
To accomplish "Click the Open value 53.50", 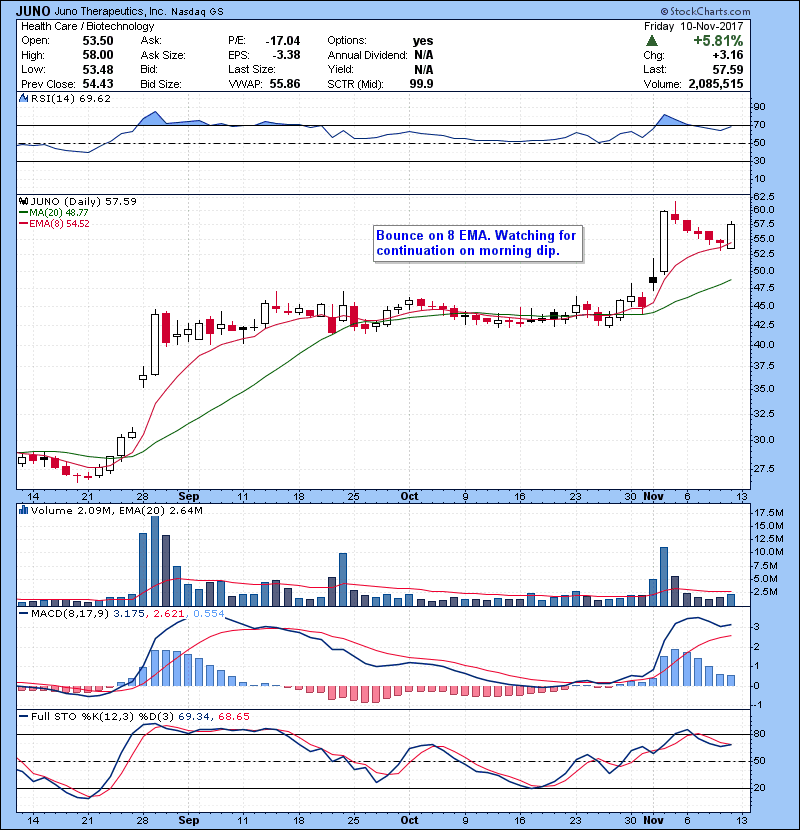I will pyautogui.click(x=98, y=41).
